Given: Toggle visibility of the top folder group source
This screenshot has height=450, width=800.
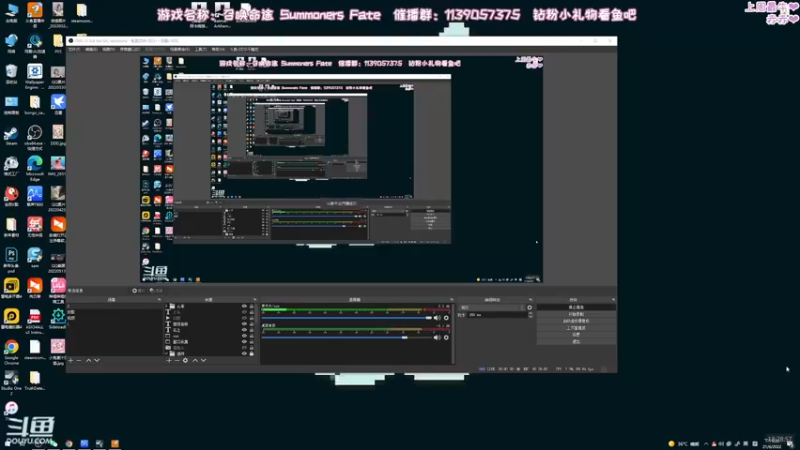Looking at the screenshot, I should 244,306.
